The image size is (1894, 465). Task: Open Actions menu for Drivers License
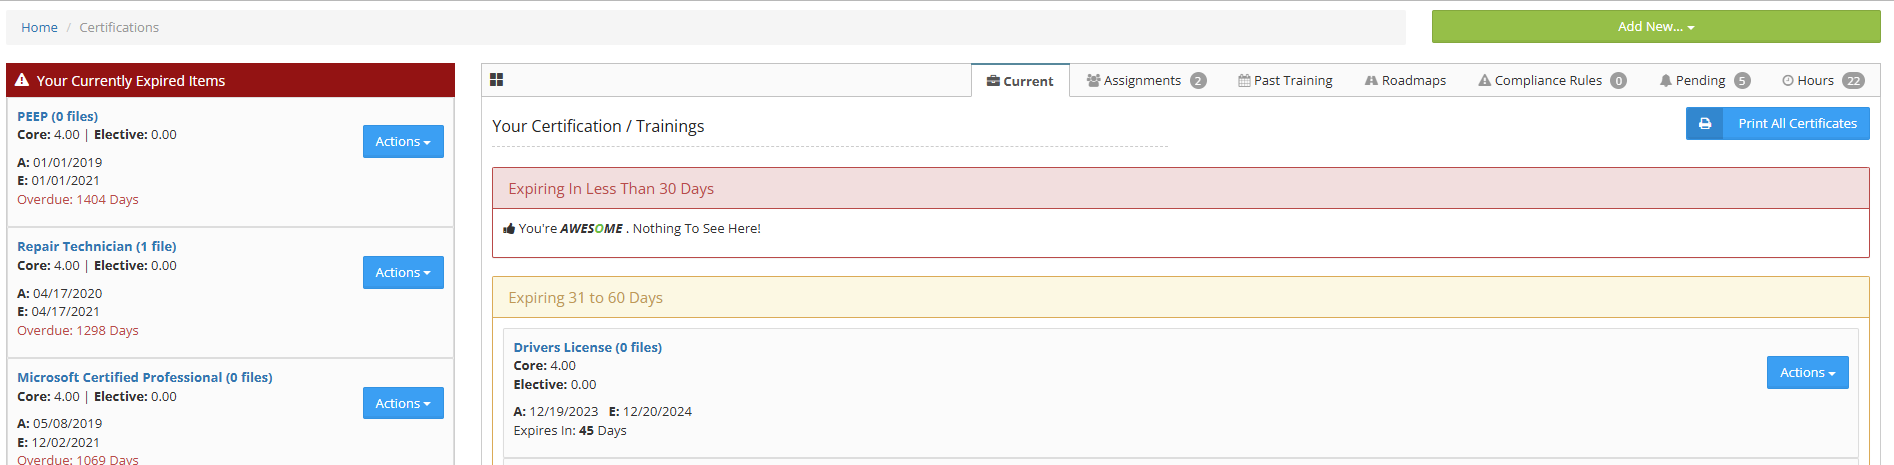[1807, 373]
